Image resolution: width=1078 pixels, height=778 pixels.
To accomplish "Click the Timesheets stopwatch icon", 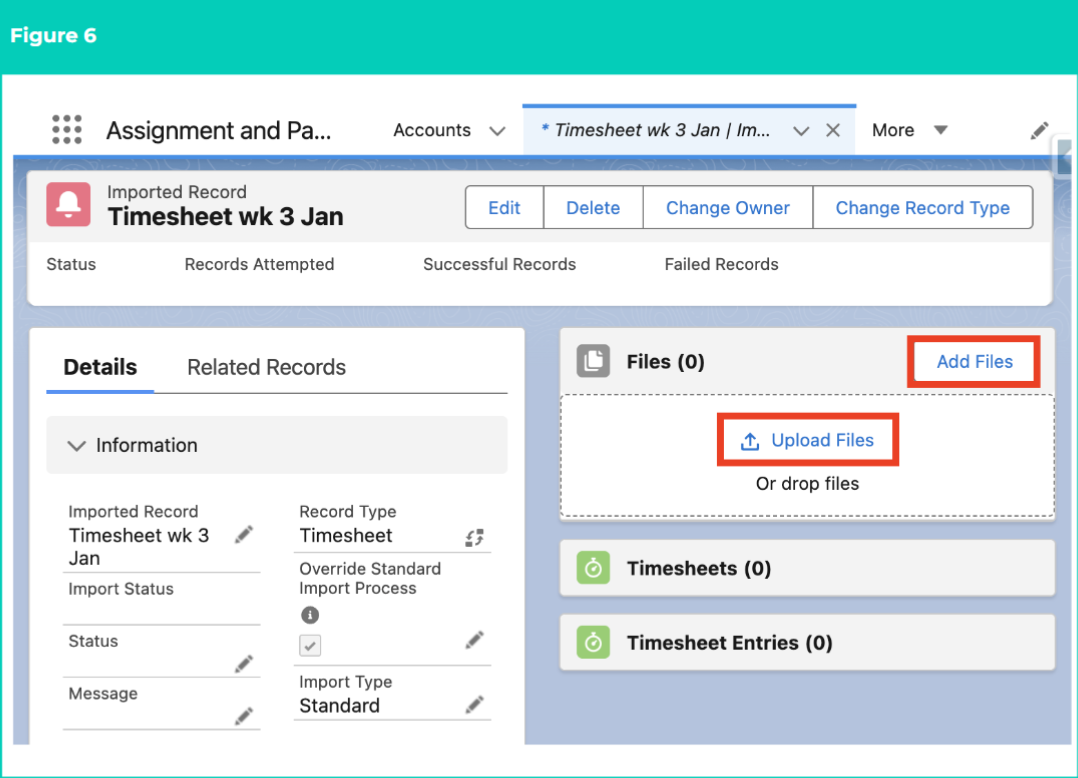I will coord(593,568).
